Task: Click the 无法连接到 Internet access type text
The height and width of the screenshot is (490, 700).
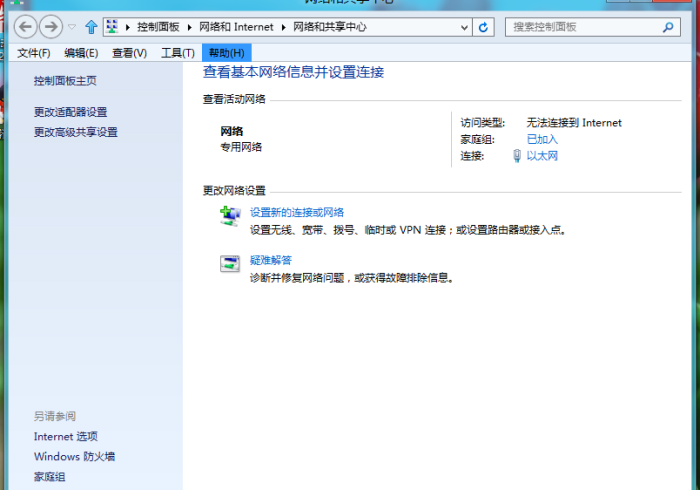Action: pyautogui.click(x=574, y=123)
